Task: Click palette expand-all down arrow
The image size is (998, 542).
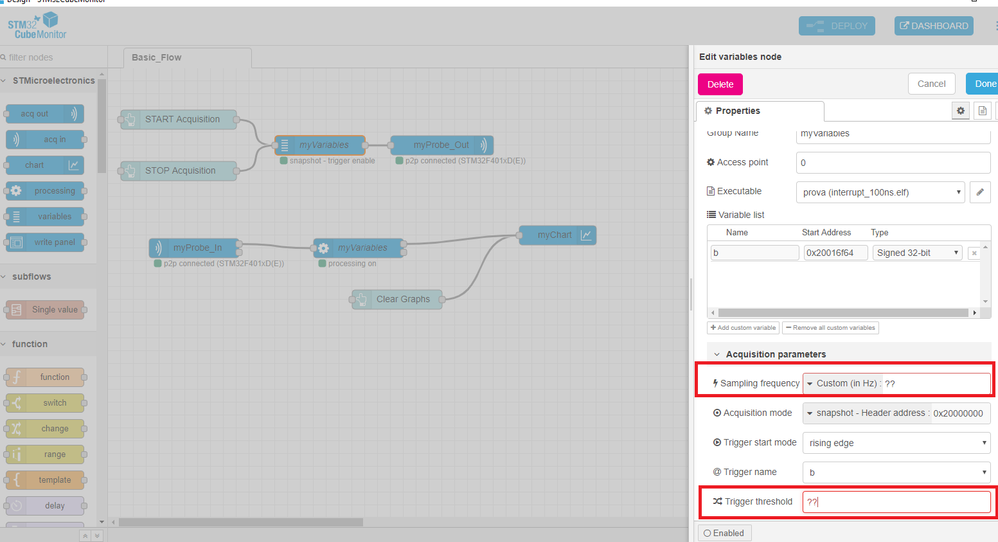Action: pos(96,536)
